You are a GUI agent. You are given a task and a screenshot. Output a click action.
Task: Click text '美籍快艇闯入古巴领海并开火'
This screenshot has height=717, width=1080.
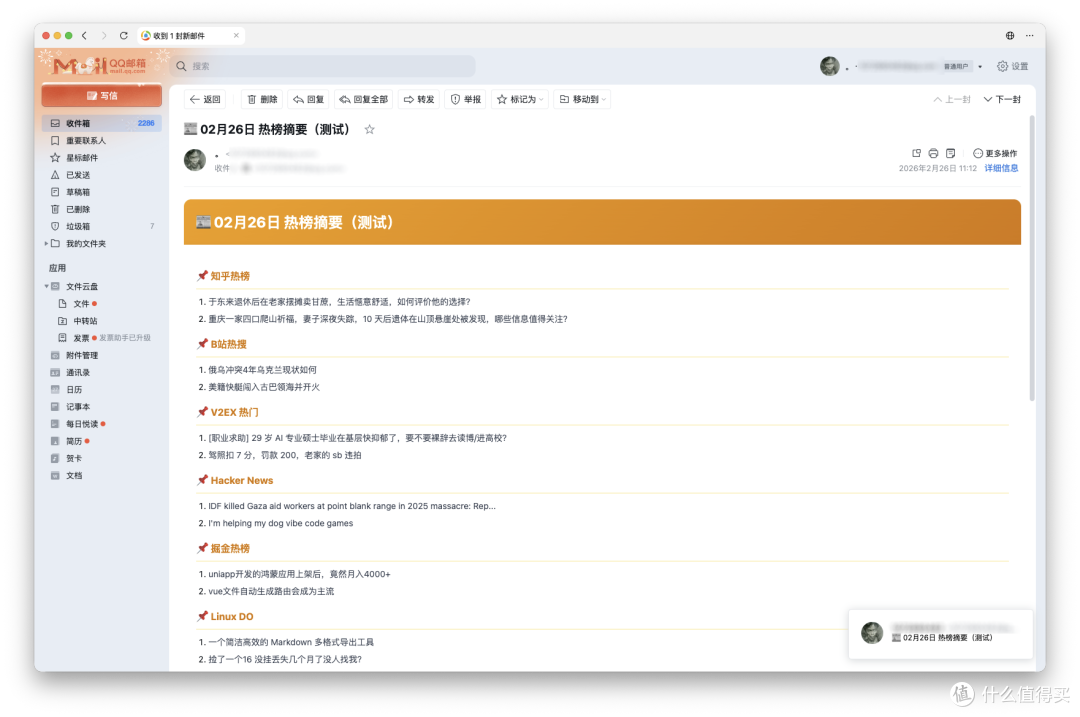(264, 387)
